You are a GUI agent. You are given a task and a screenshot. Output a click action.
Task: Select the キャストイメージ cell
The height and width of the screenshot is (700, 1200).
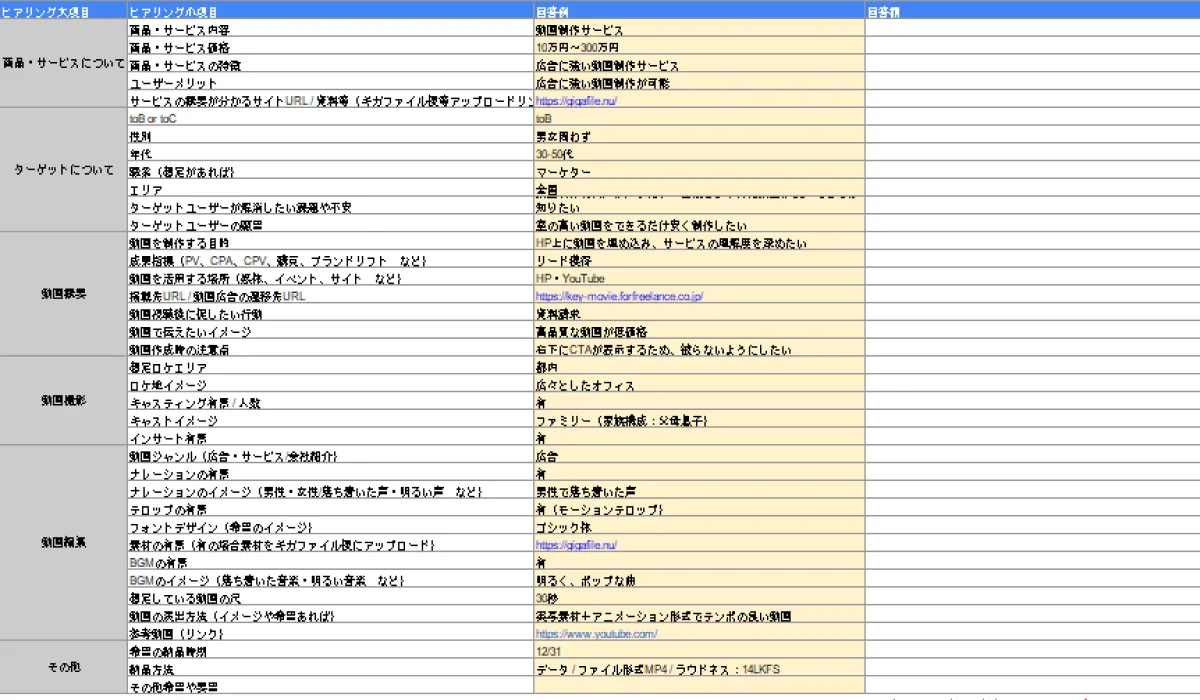[x=330, y=421]
